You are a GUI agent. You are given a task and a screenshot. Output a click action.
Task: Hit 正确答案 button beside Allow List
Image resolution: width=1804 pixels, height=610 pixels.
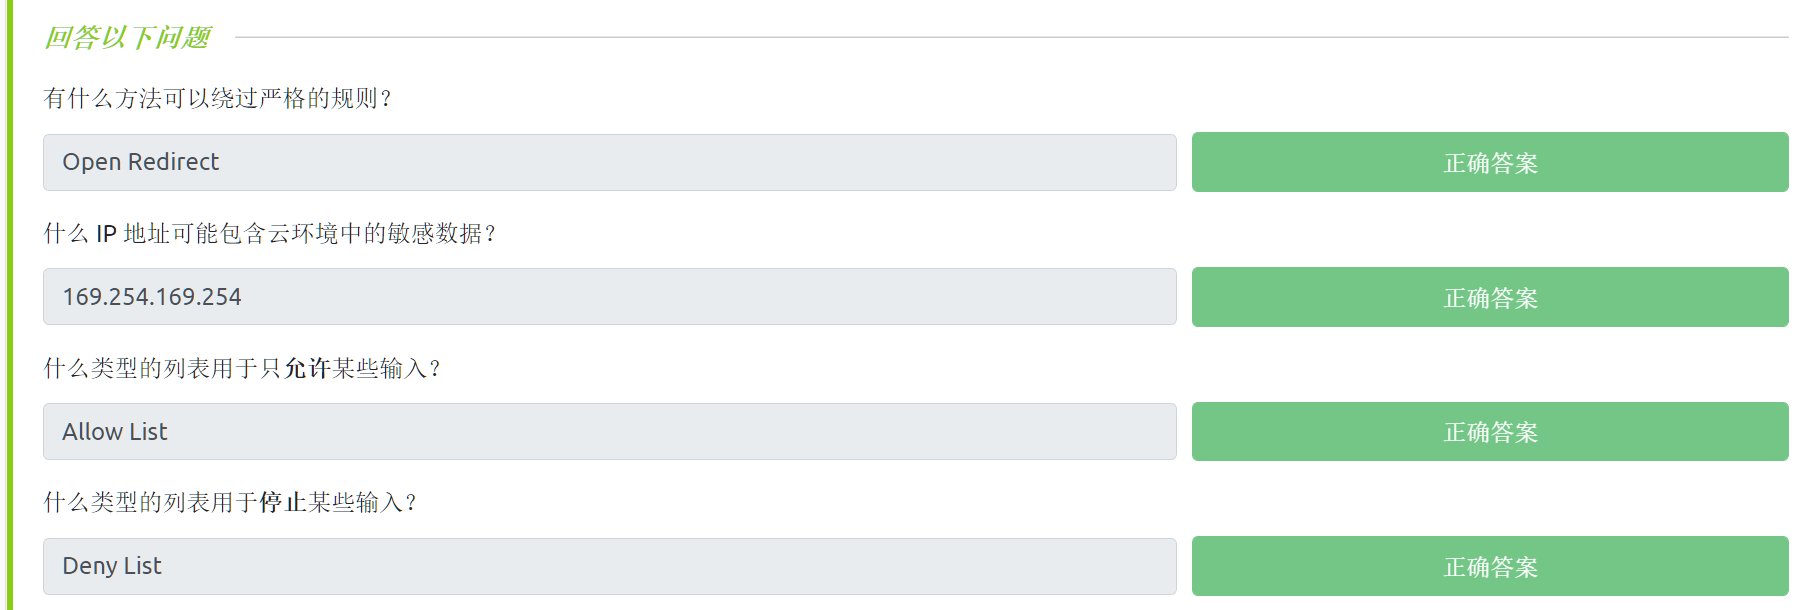click(1489, 432)
